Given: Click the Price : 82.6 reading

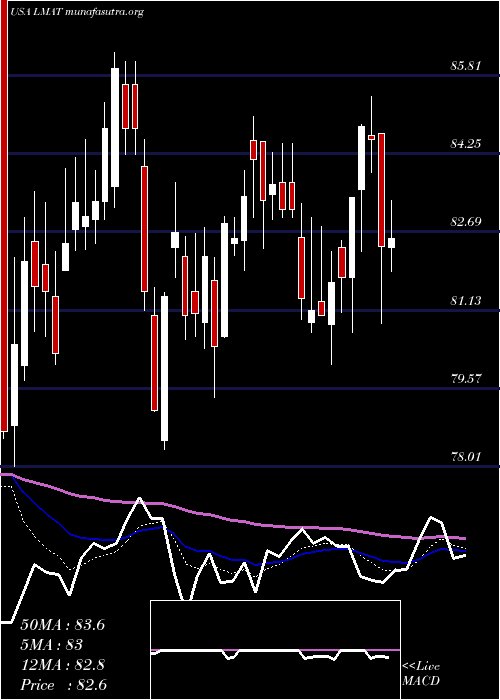Looking at the screenshot, I should (x=63, y=685).
